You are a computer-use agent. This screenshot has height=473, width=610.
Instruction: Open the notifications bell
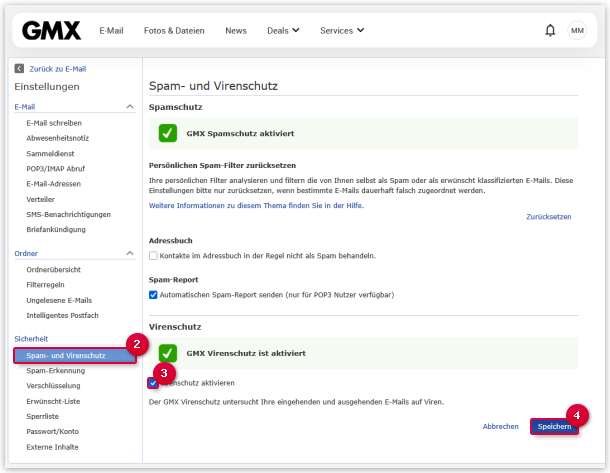click(550, 31)
